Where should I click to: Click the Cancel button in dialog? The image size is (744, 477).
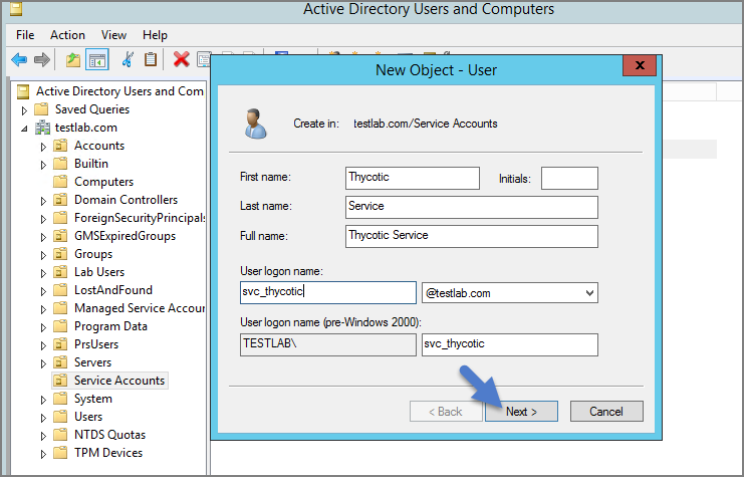pos(606,412)
